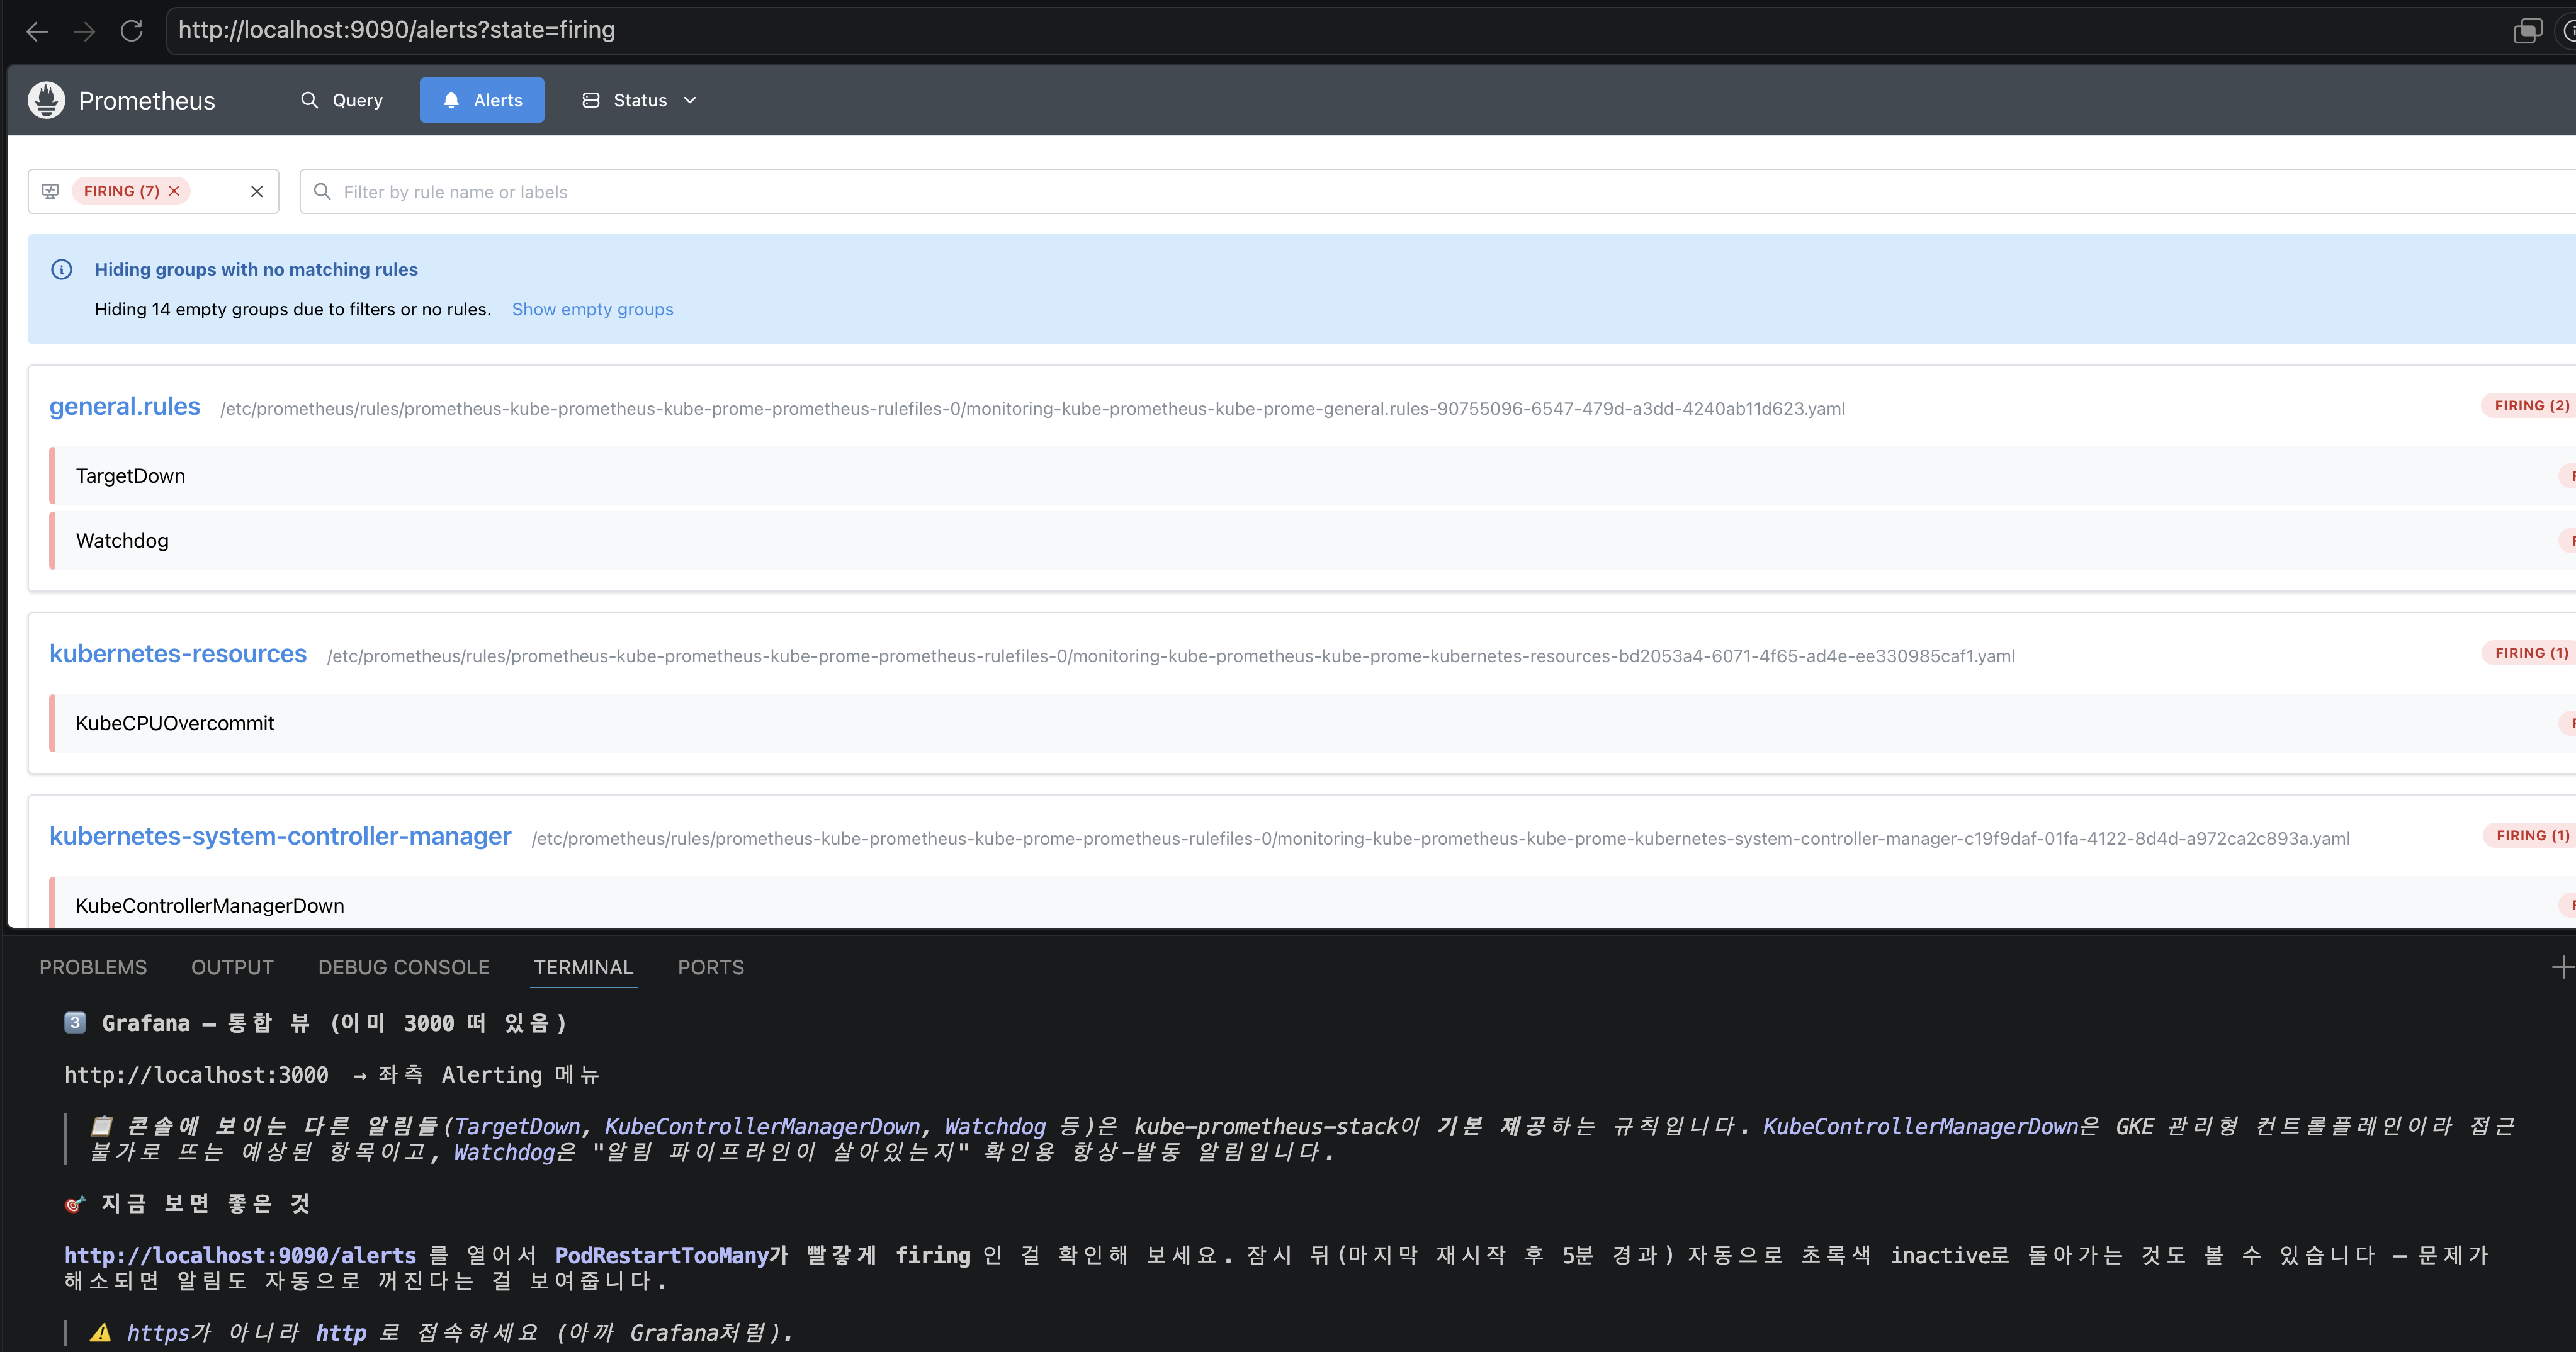
Task: Reload the page with the refresh icon
Action: pos(131,31)
